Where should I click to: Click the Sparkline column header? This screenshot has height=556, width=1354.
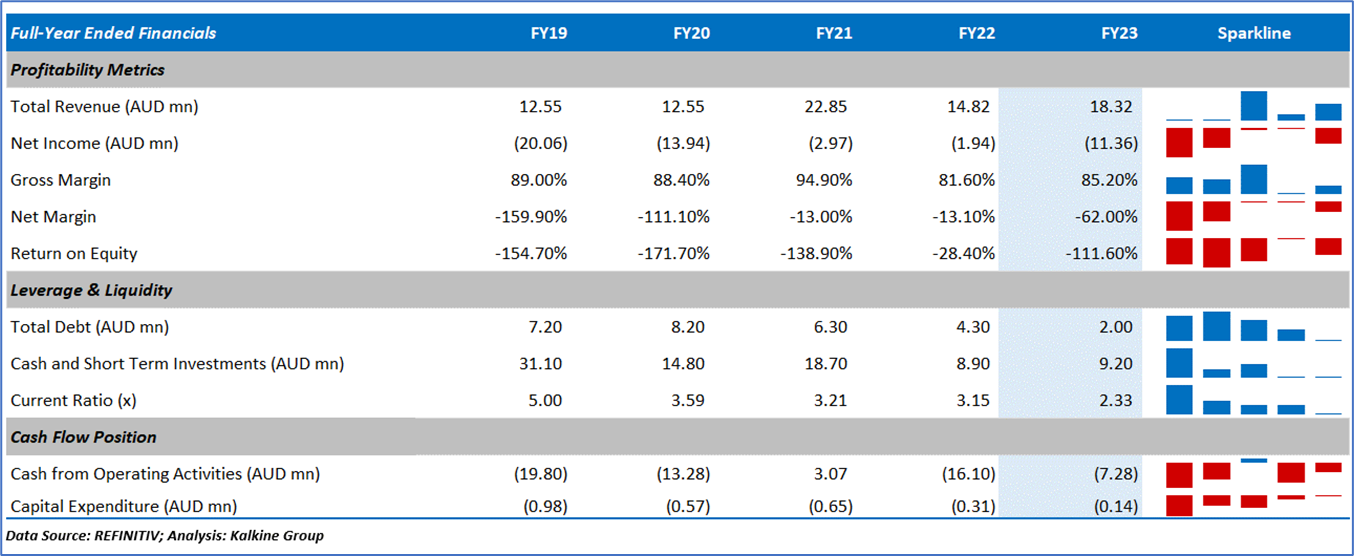[1253, 33]
